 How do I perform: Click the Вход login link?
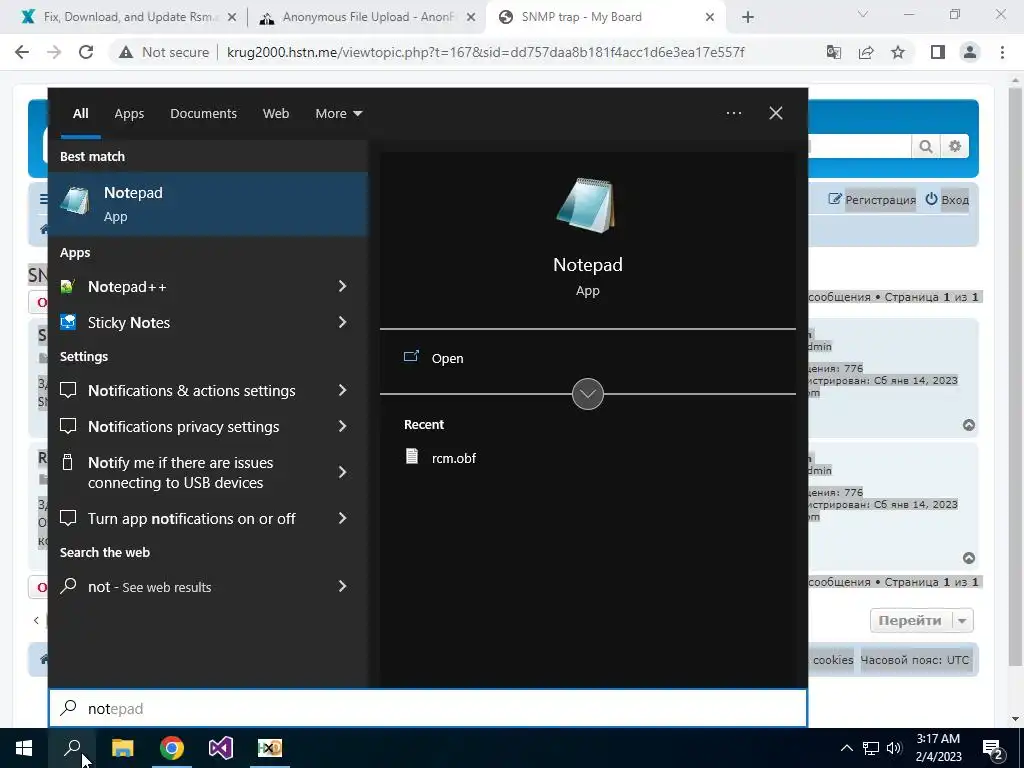tap(947, 199)
